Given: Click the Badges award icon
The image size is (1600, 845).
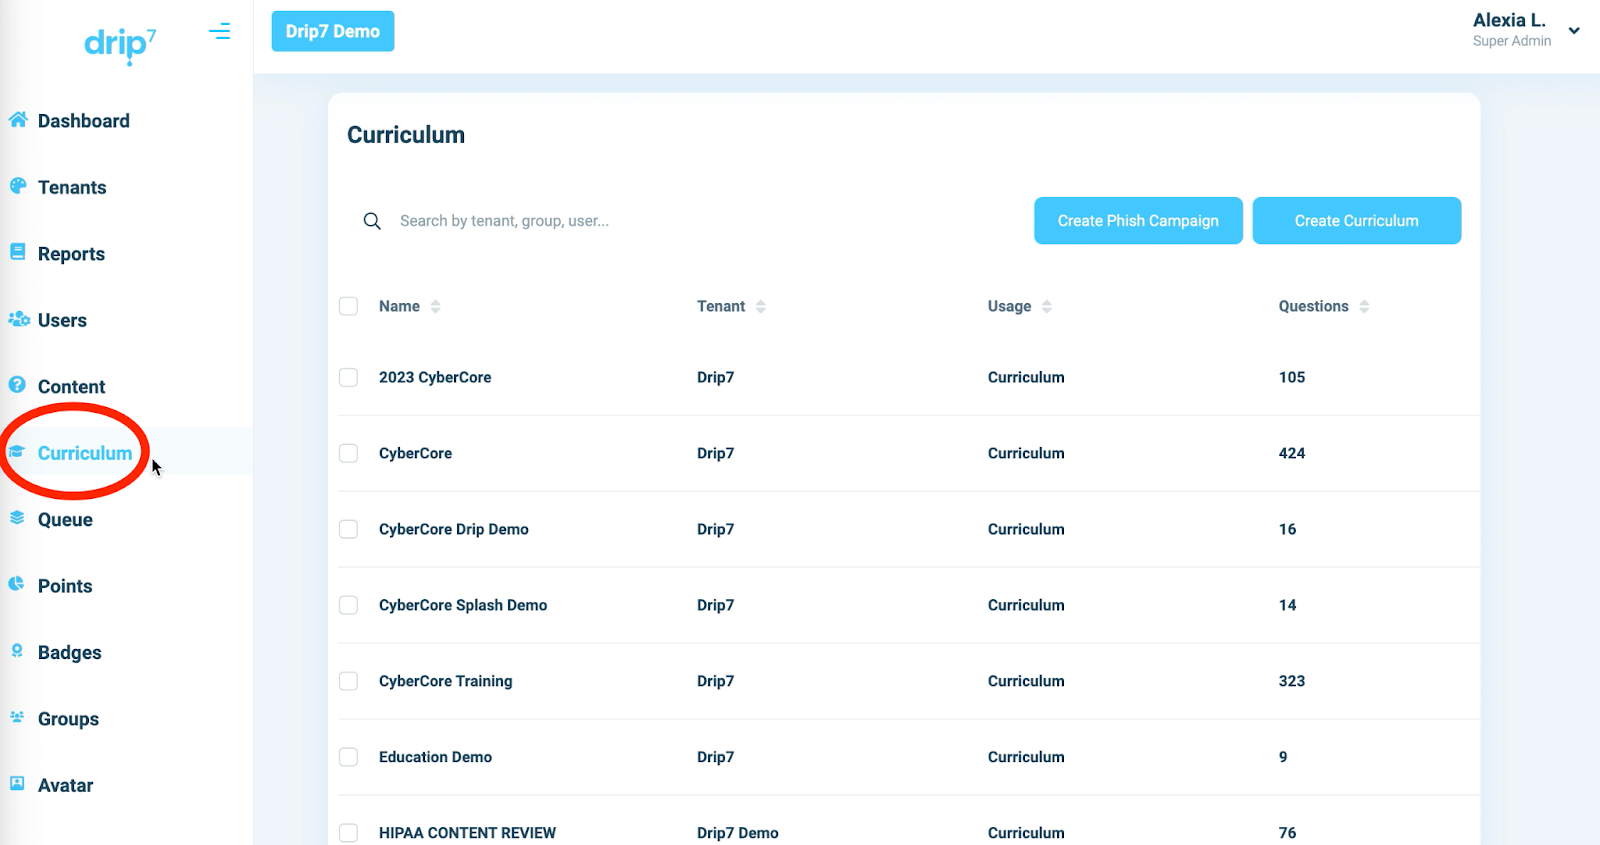Looking at the screenshot, I should (17, 651).
